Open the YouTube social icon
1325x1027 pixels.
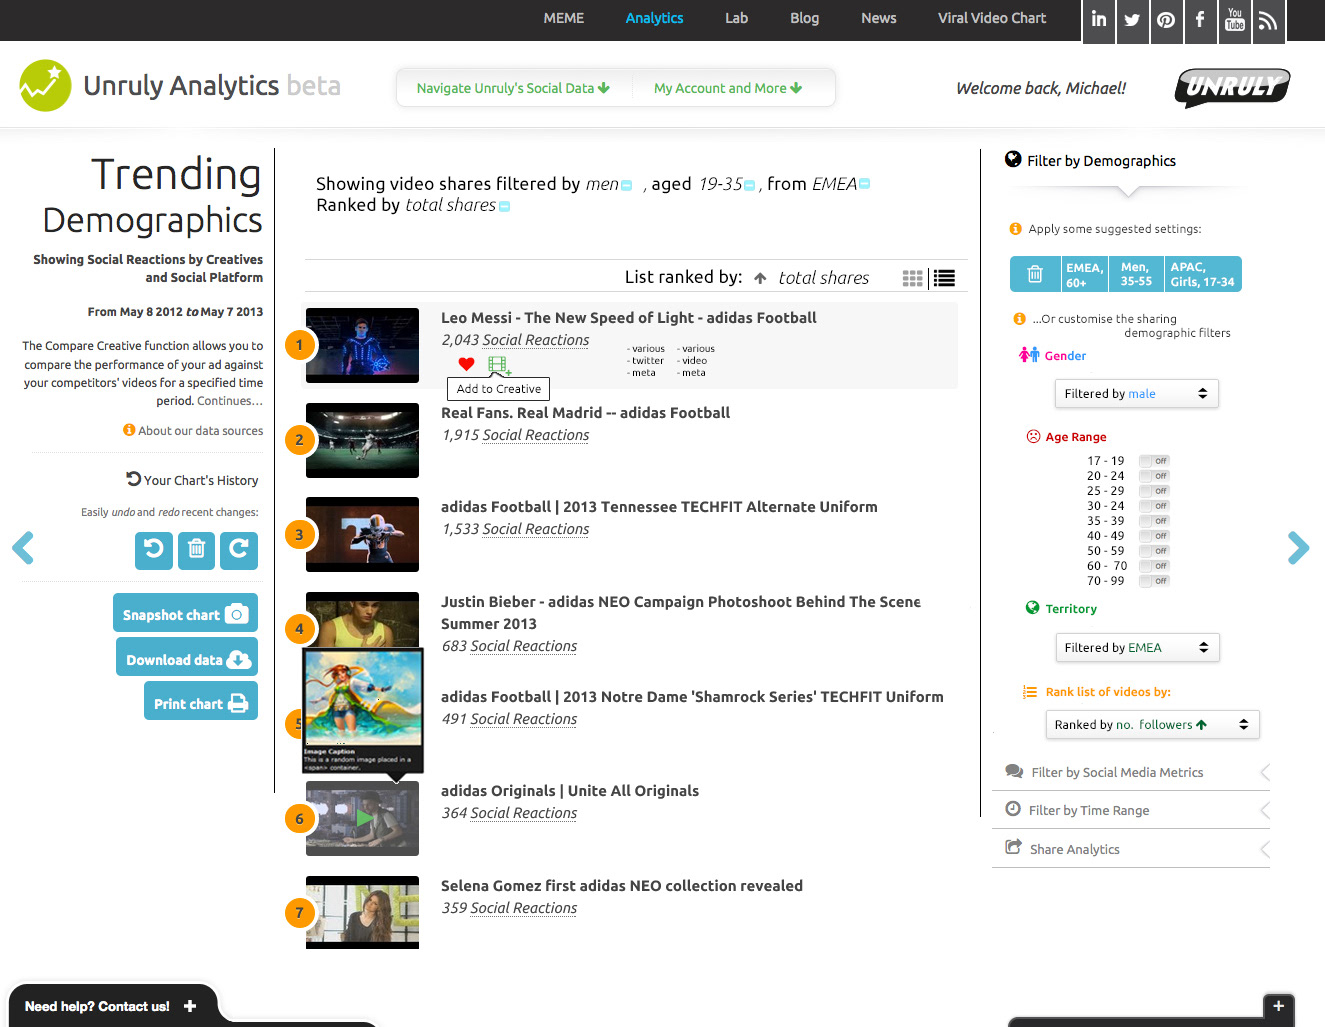tap(1235, 20)
